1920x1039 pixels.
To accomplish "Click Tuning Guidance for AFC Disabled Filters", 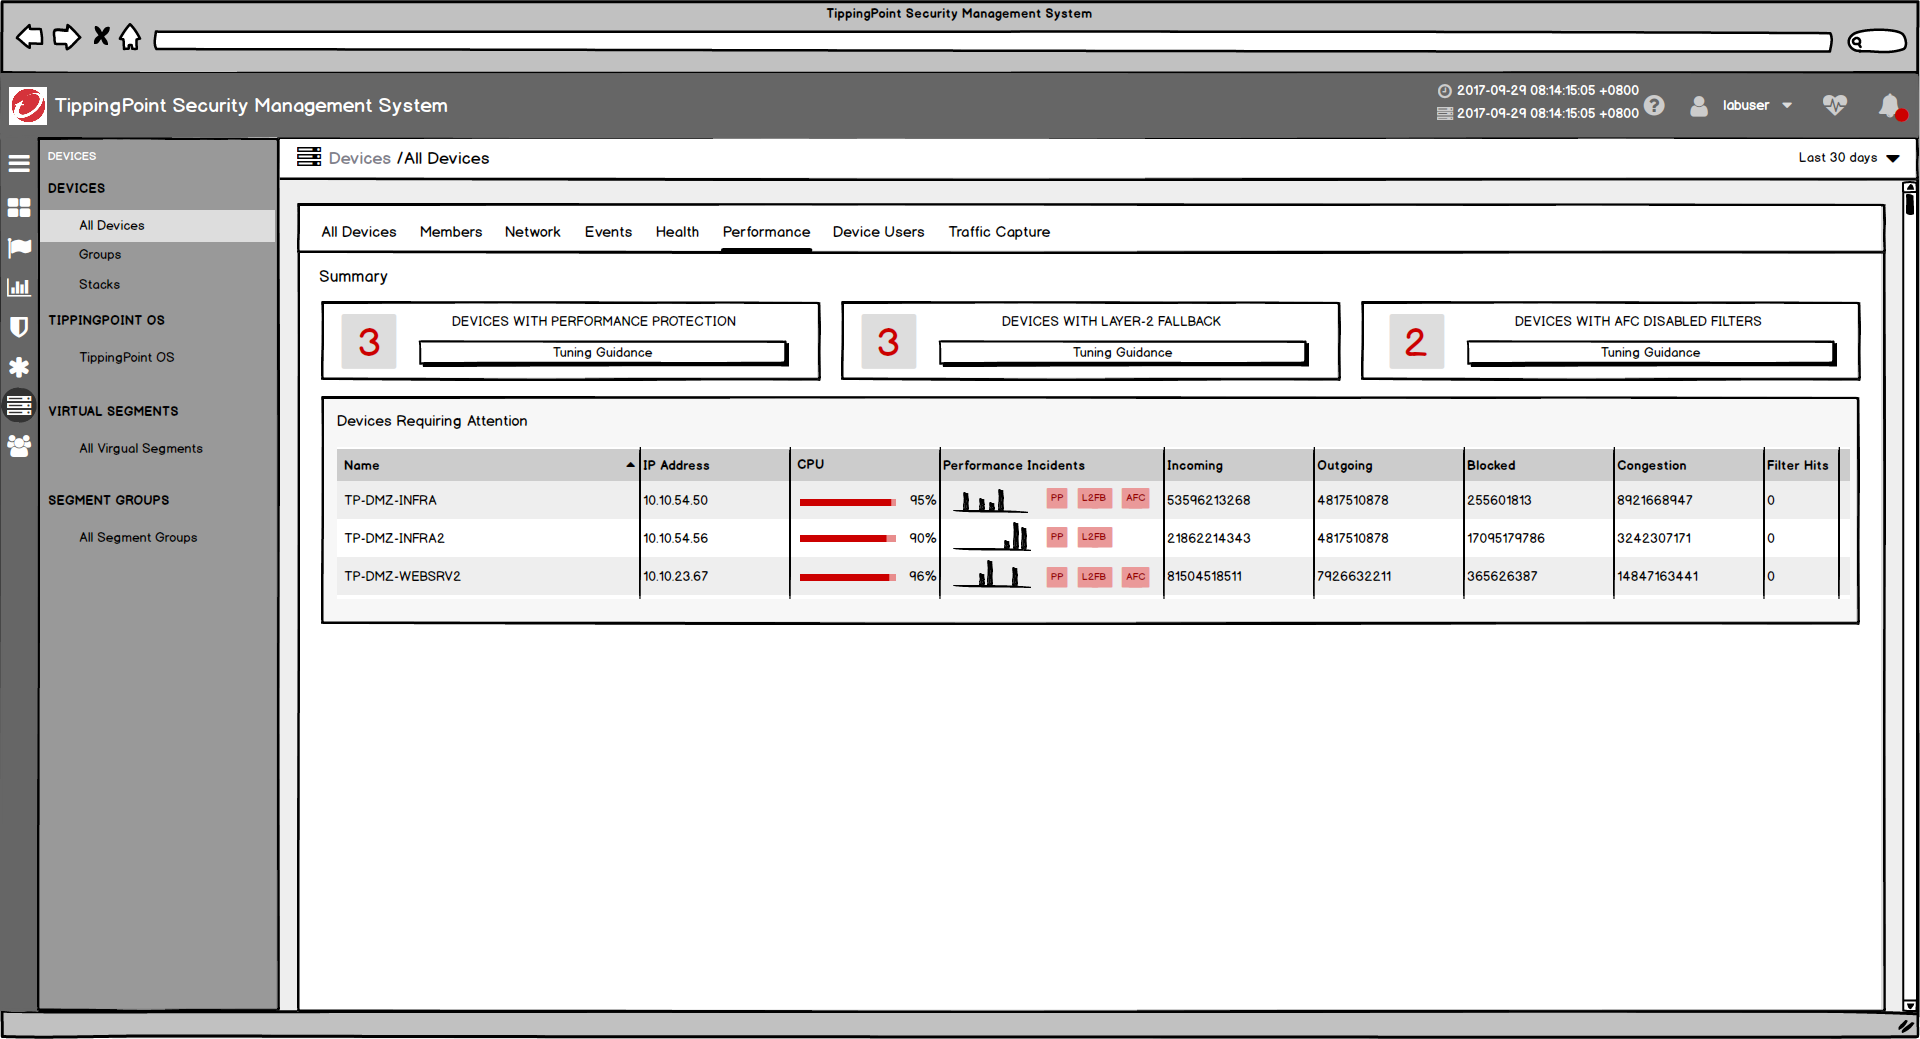I will [1651, 352].
